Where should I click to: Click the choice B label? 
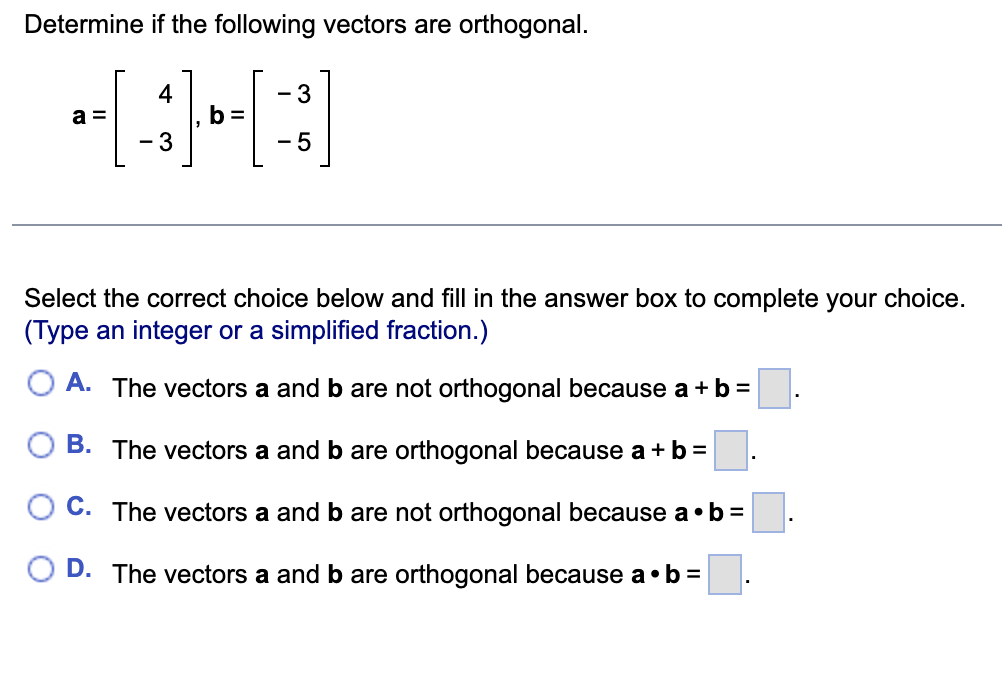(77, 443)
